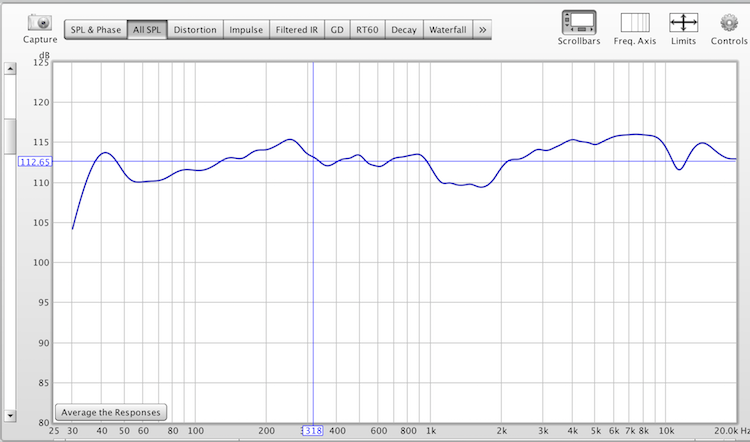Image resolution: width=750 pixels, height=442 pixels.
Task: View the RT60 tab
Action: point(366,30)
